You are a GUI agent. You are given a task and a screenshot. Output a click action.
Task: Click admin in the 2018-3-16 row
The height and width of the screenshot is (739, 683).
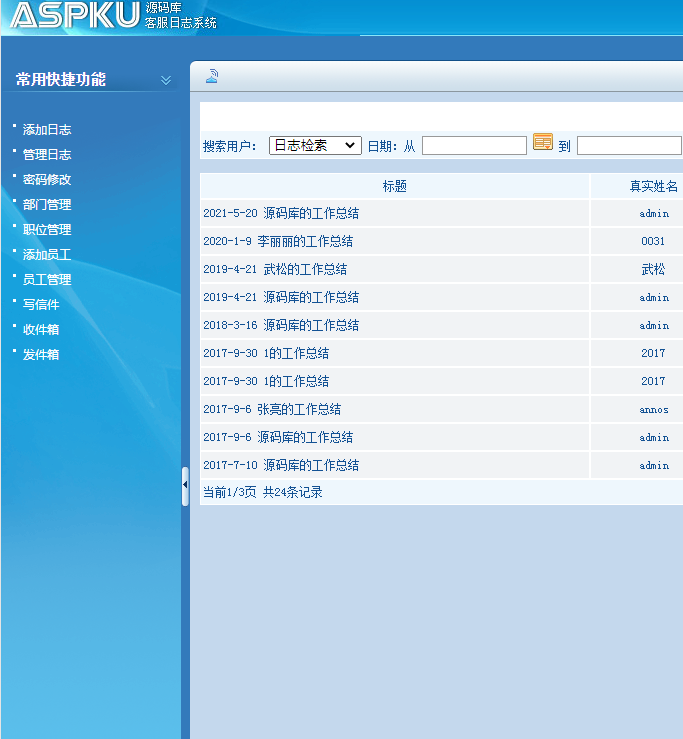coord(654,326)
